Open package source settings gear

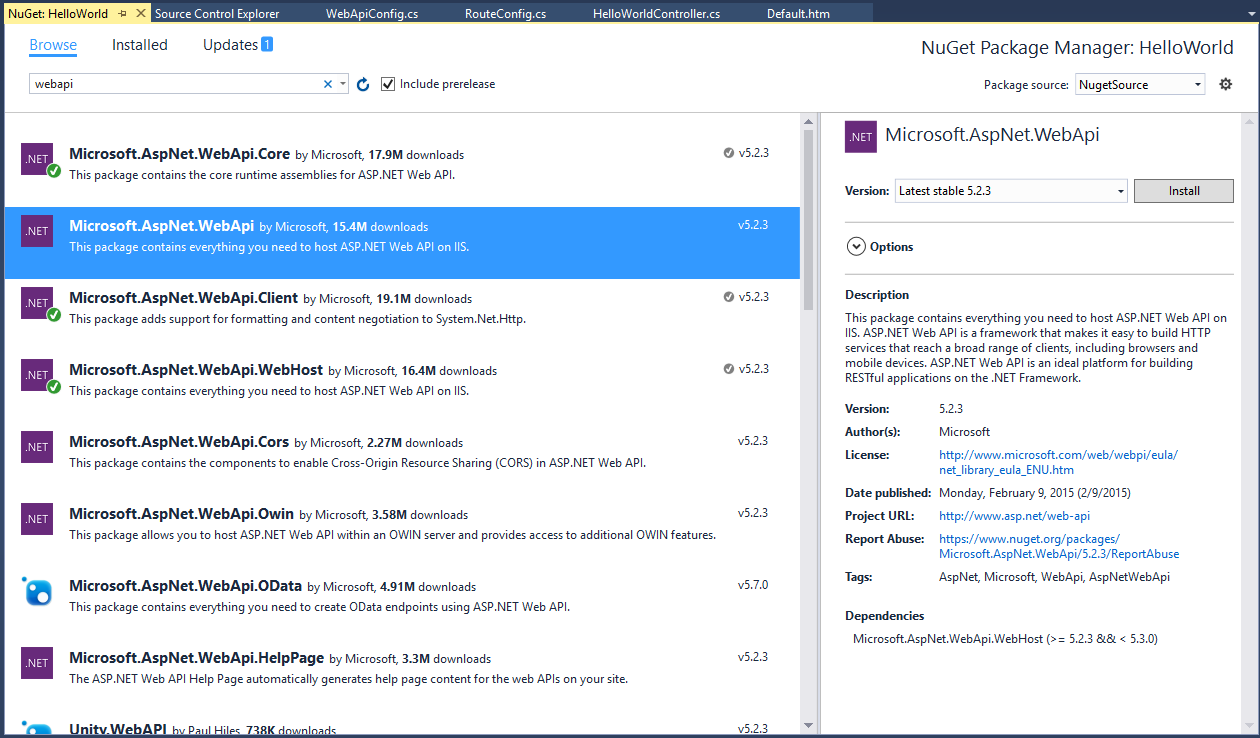1226,85
